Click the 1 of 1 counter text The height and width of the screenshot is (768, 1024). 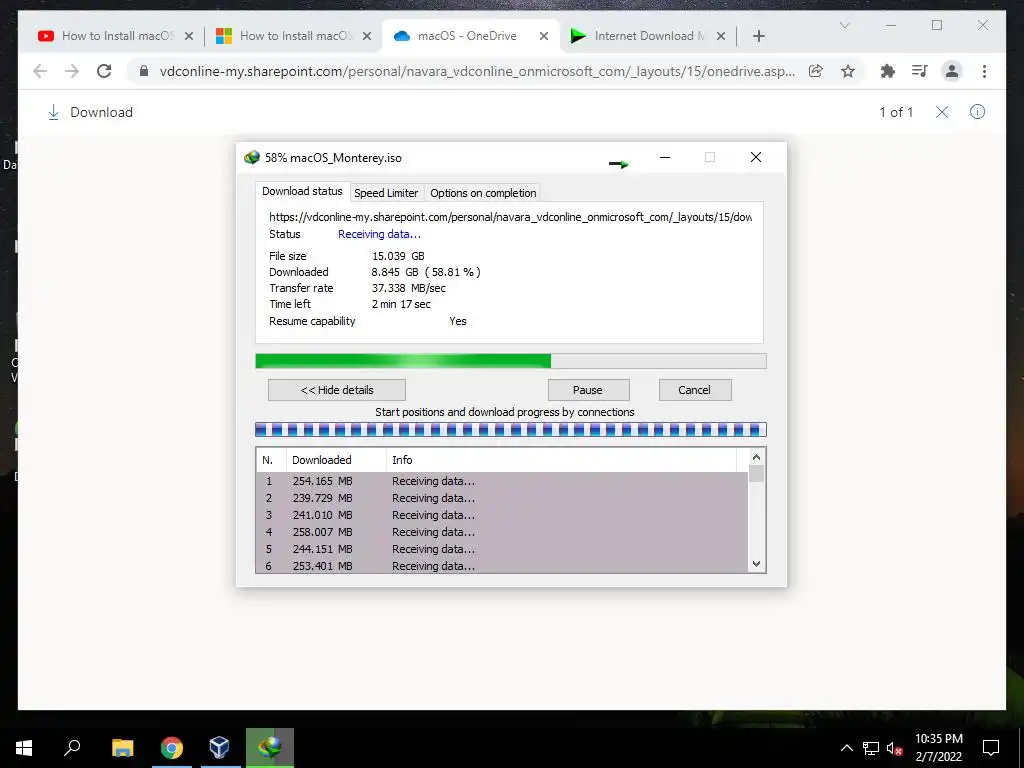click(x=896, y=112)
